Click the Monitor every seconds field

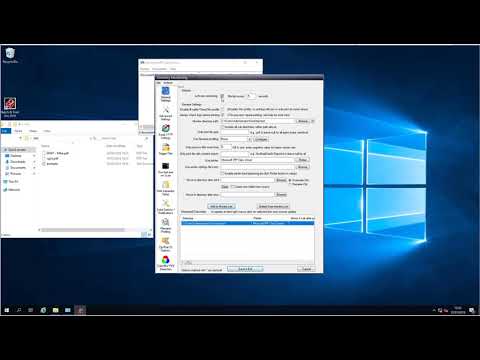tap(251, 96)
